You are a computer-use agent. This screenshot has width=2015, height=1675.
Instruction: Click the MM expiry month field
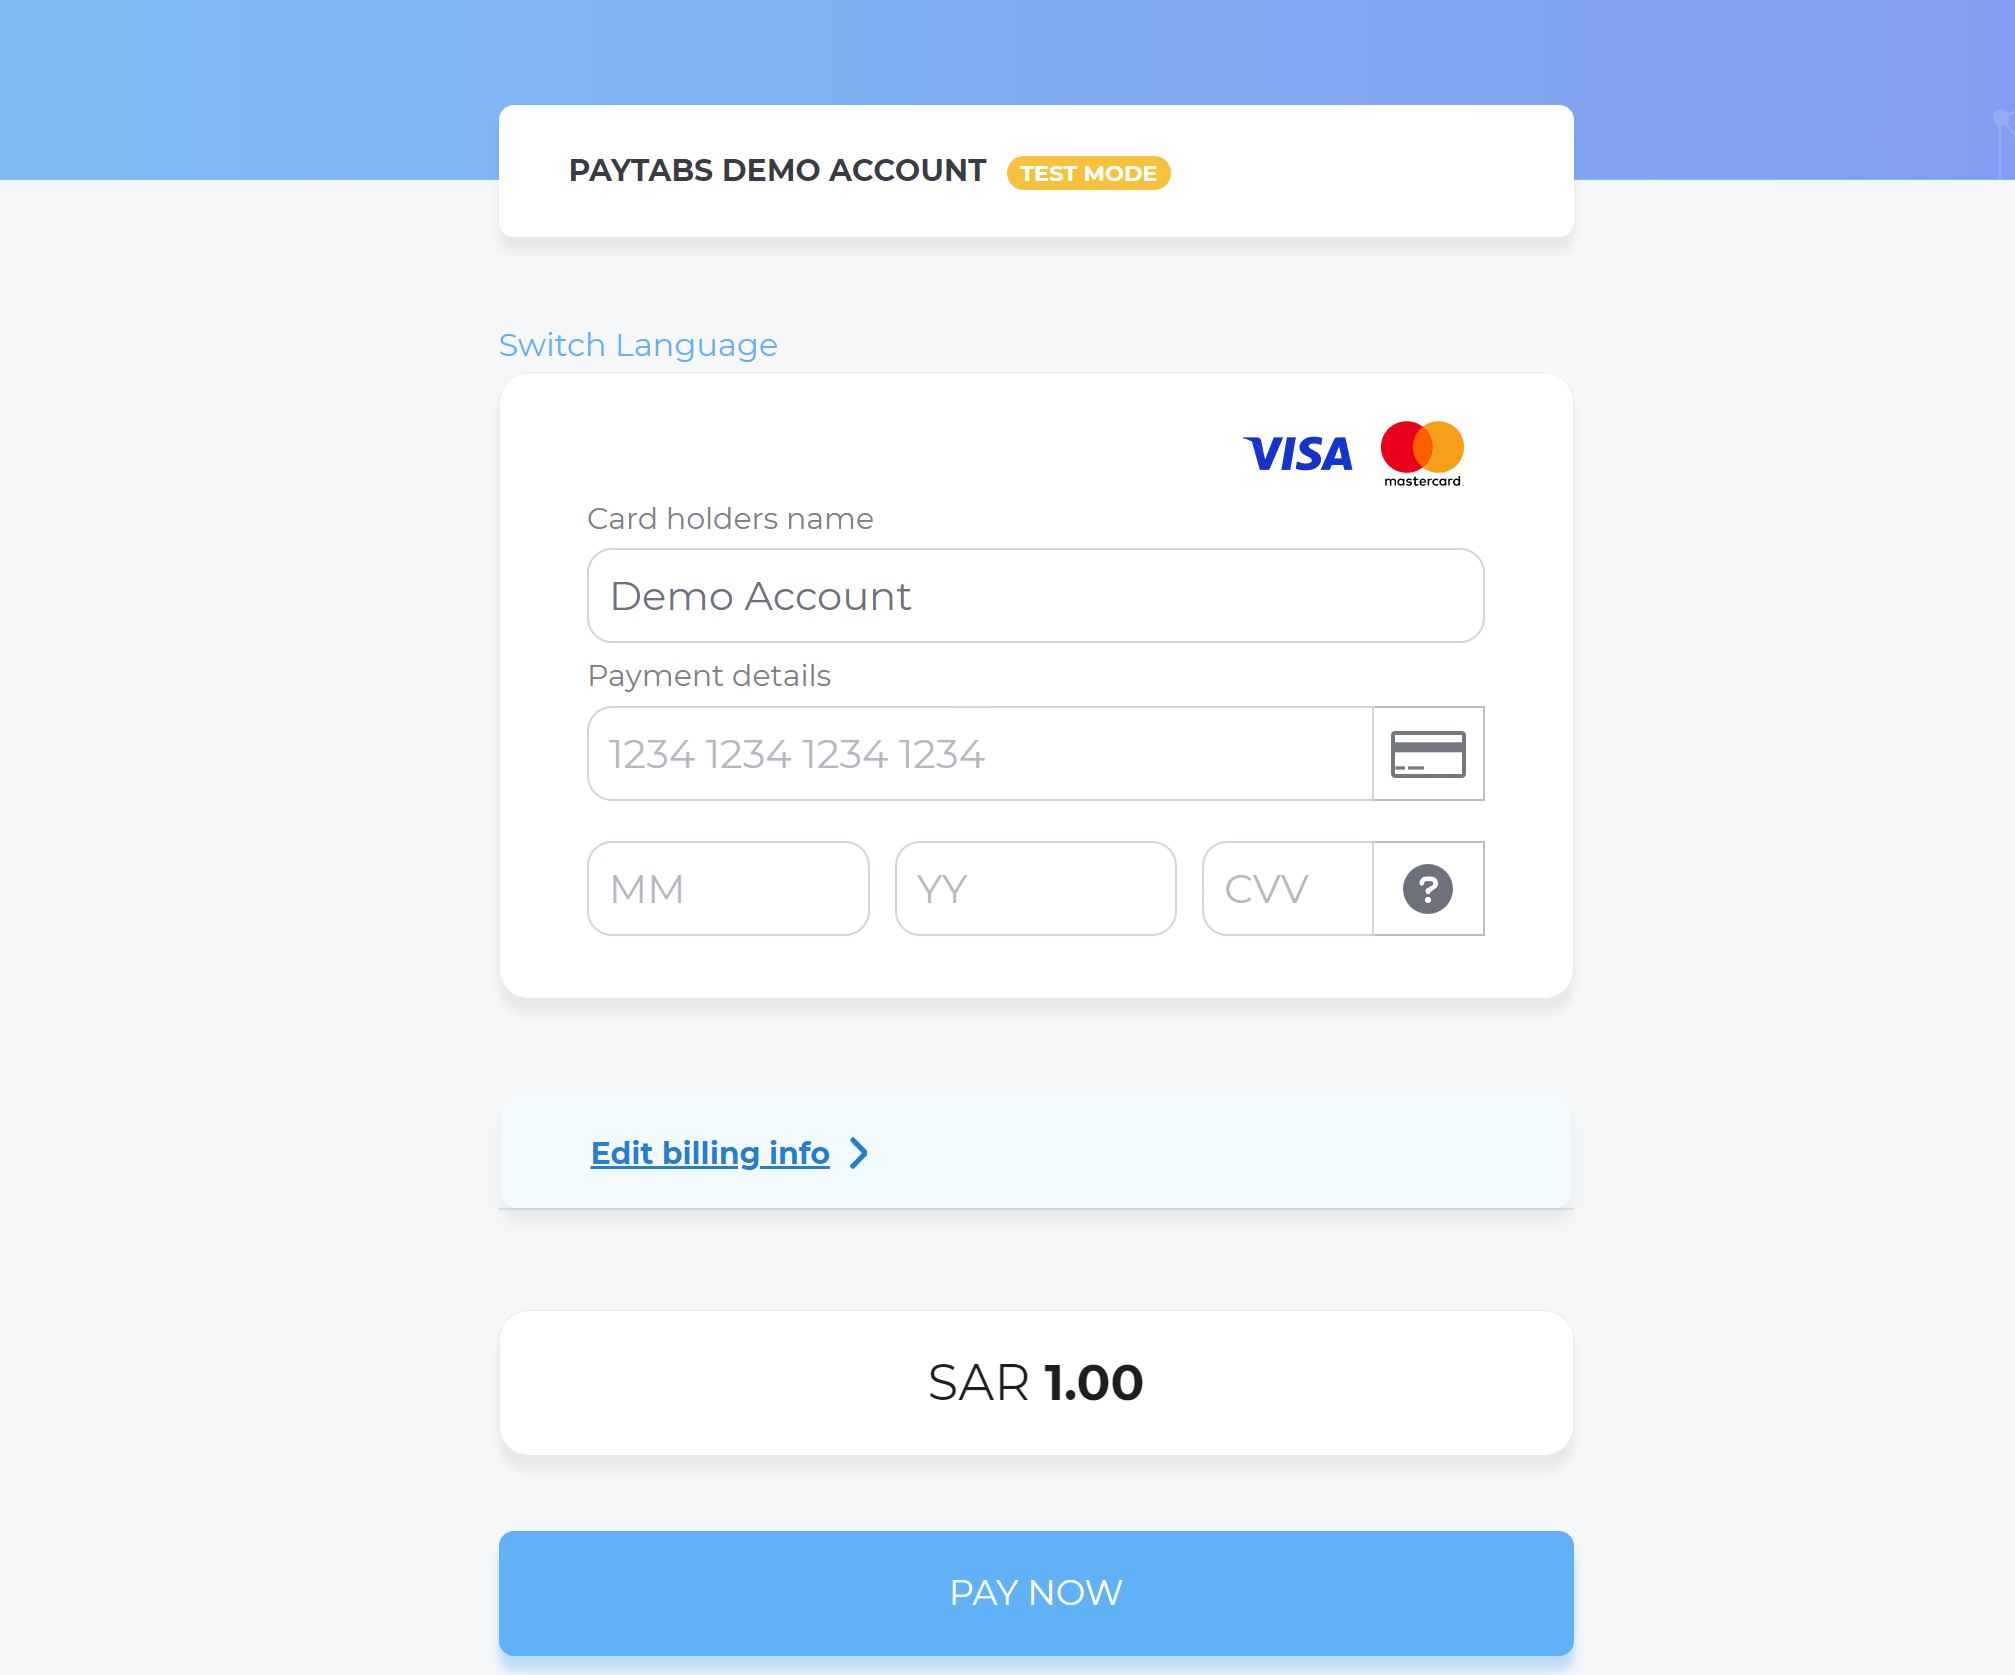pos(728,889)
